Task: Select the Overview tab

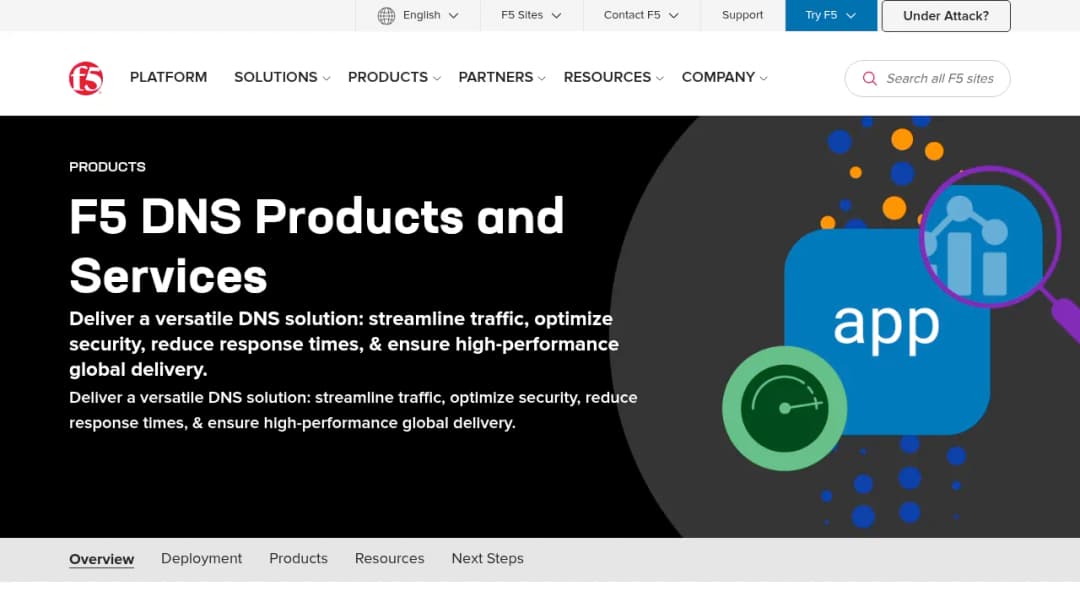Action: pyautogui.click(x=102, y=559)
